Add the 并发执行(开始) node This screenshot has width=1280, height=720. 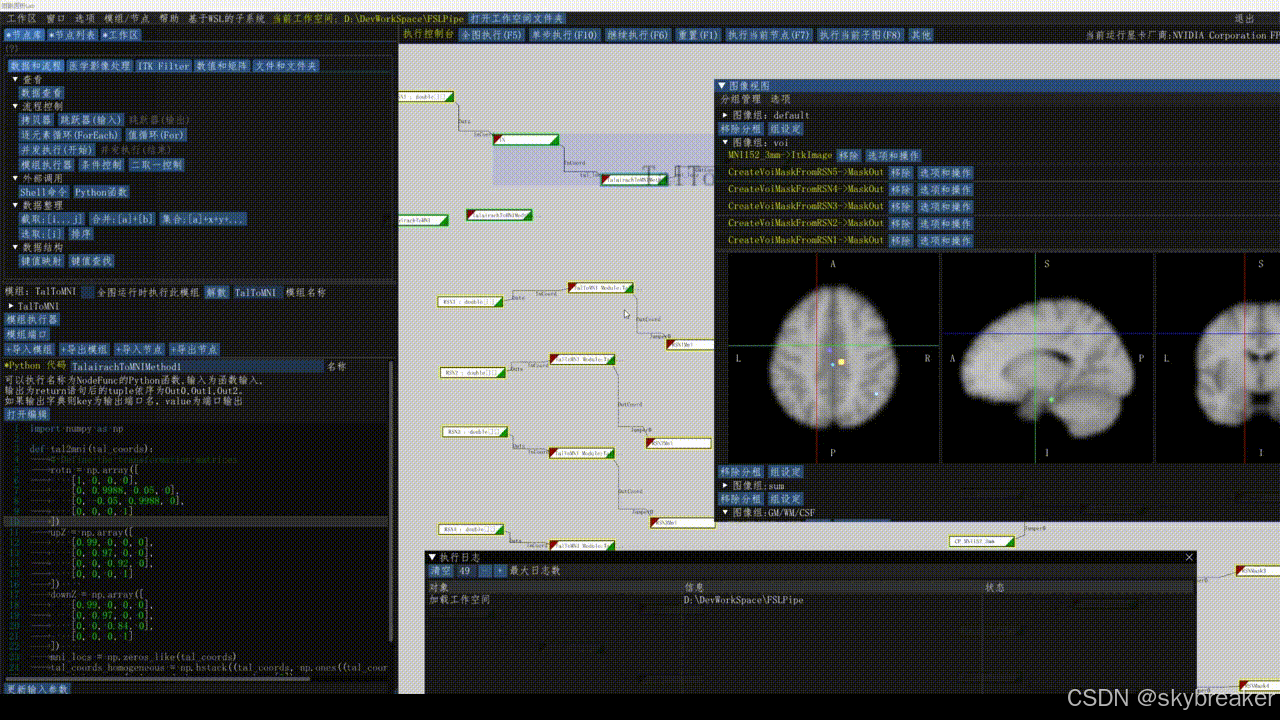tap(57, 149)
